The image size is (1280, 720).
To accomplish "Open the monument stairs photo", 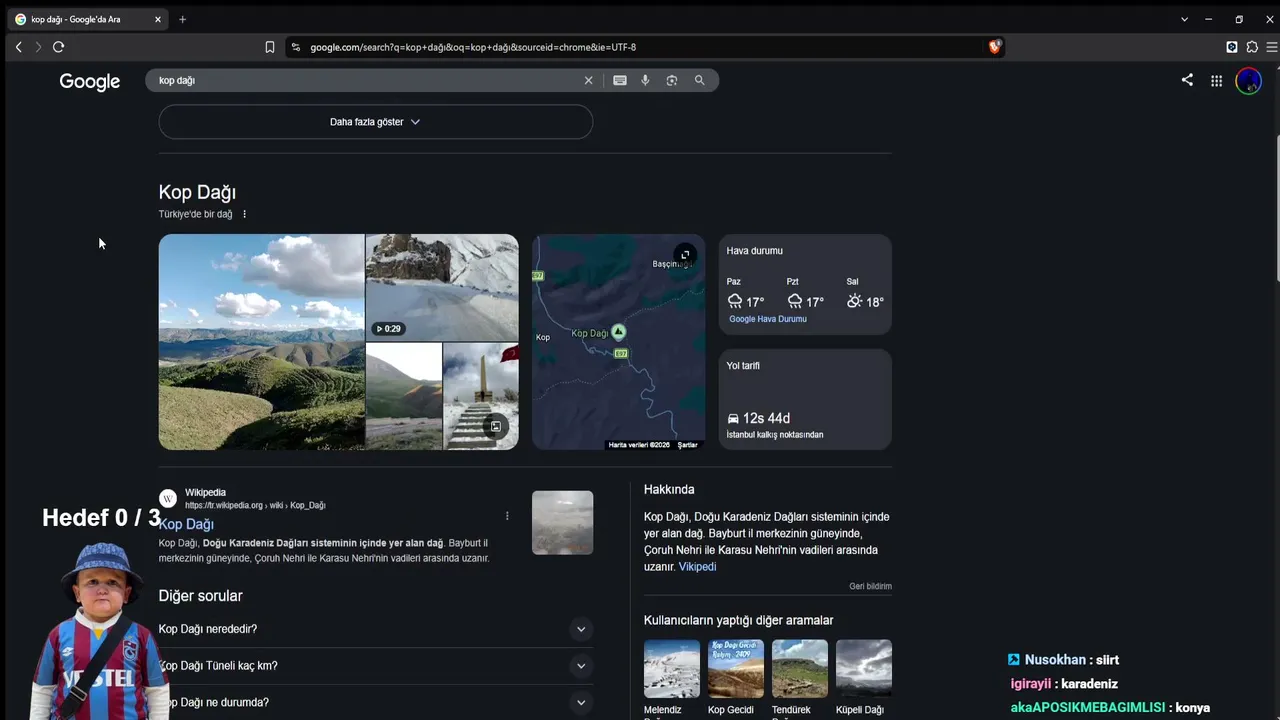I will tap(481, 396).
